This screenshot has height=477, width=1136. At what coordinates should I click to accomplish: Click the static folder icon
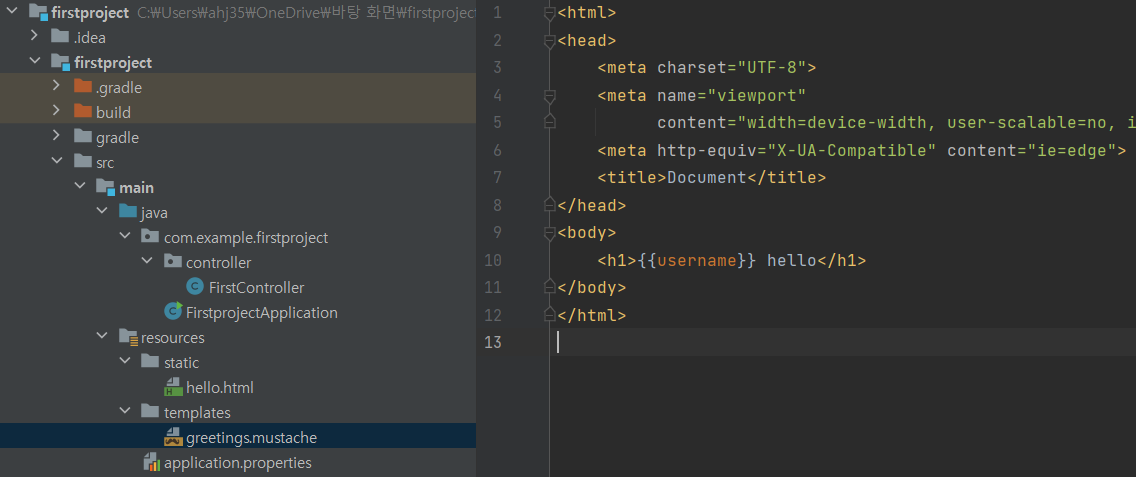(x=150, y=362)
